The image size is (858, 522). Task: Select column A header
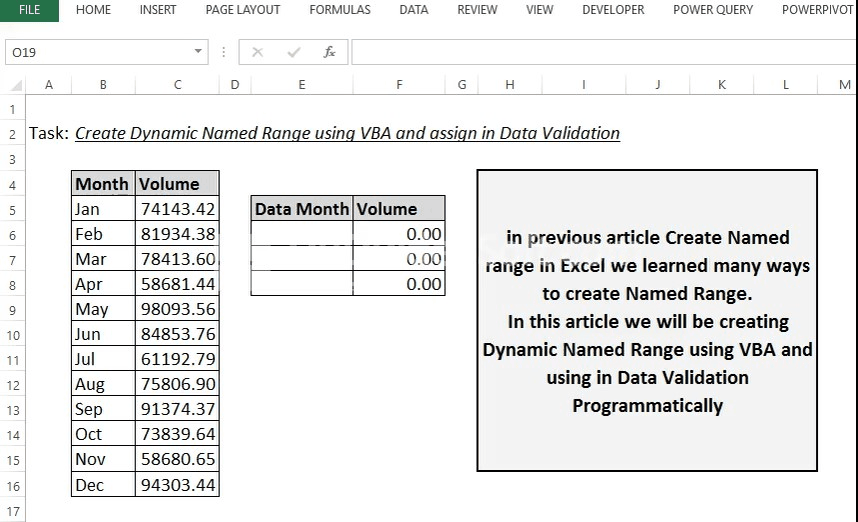tap(49, 85)
